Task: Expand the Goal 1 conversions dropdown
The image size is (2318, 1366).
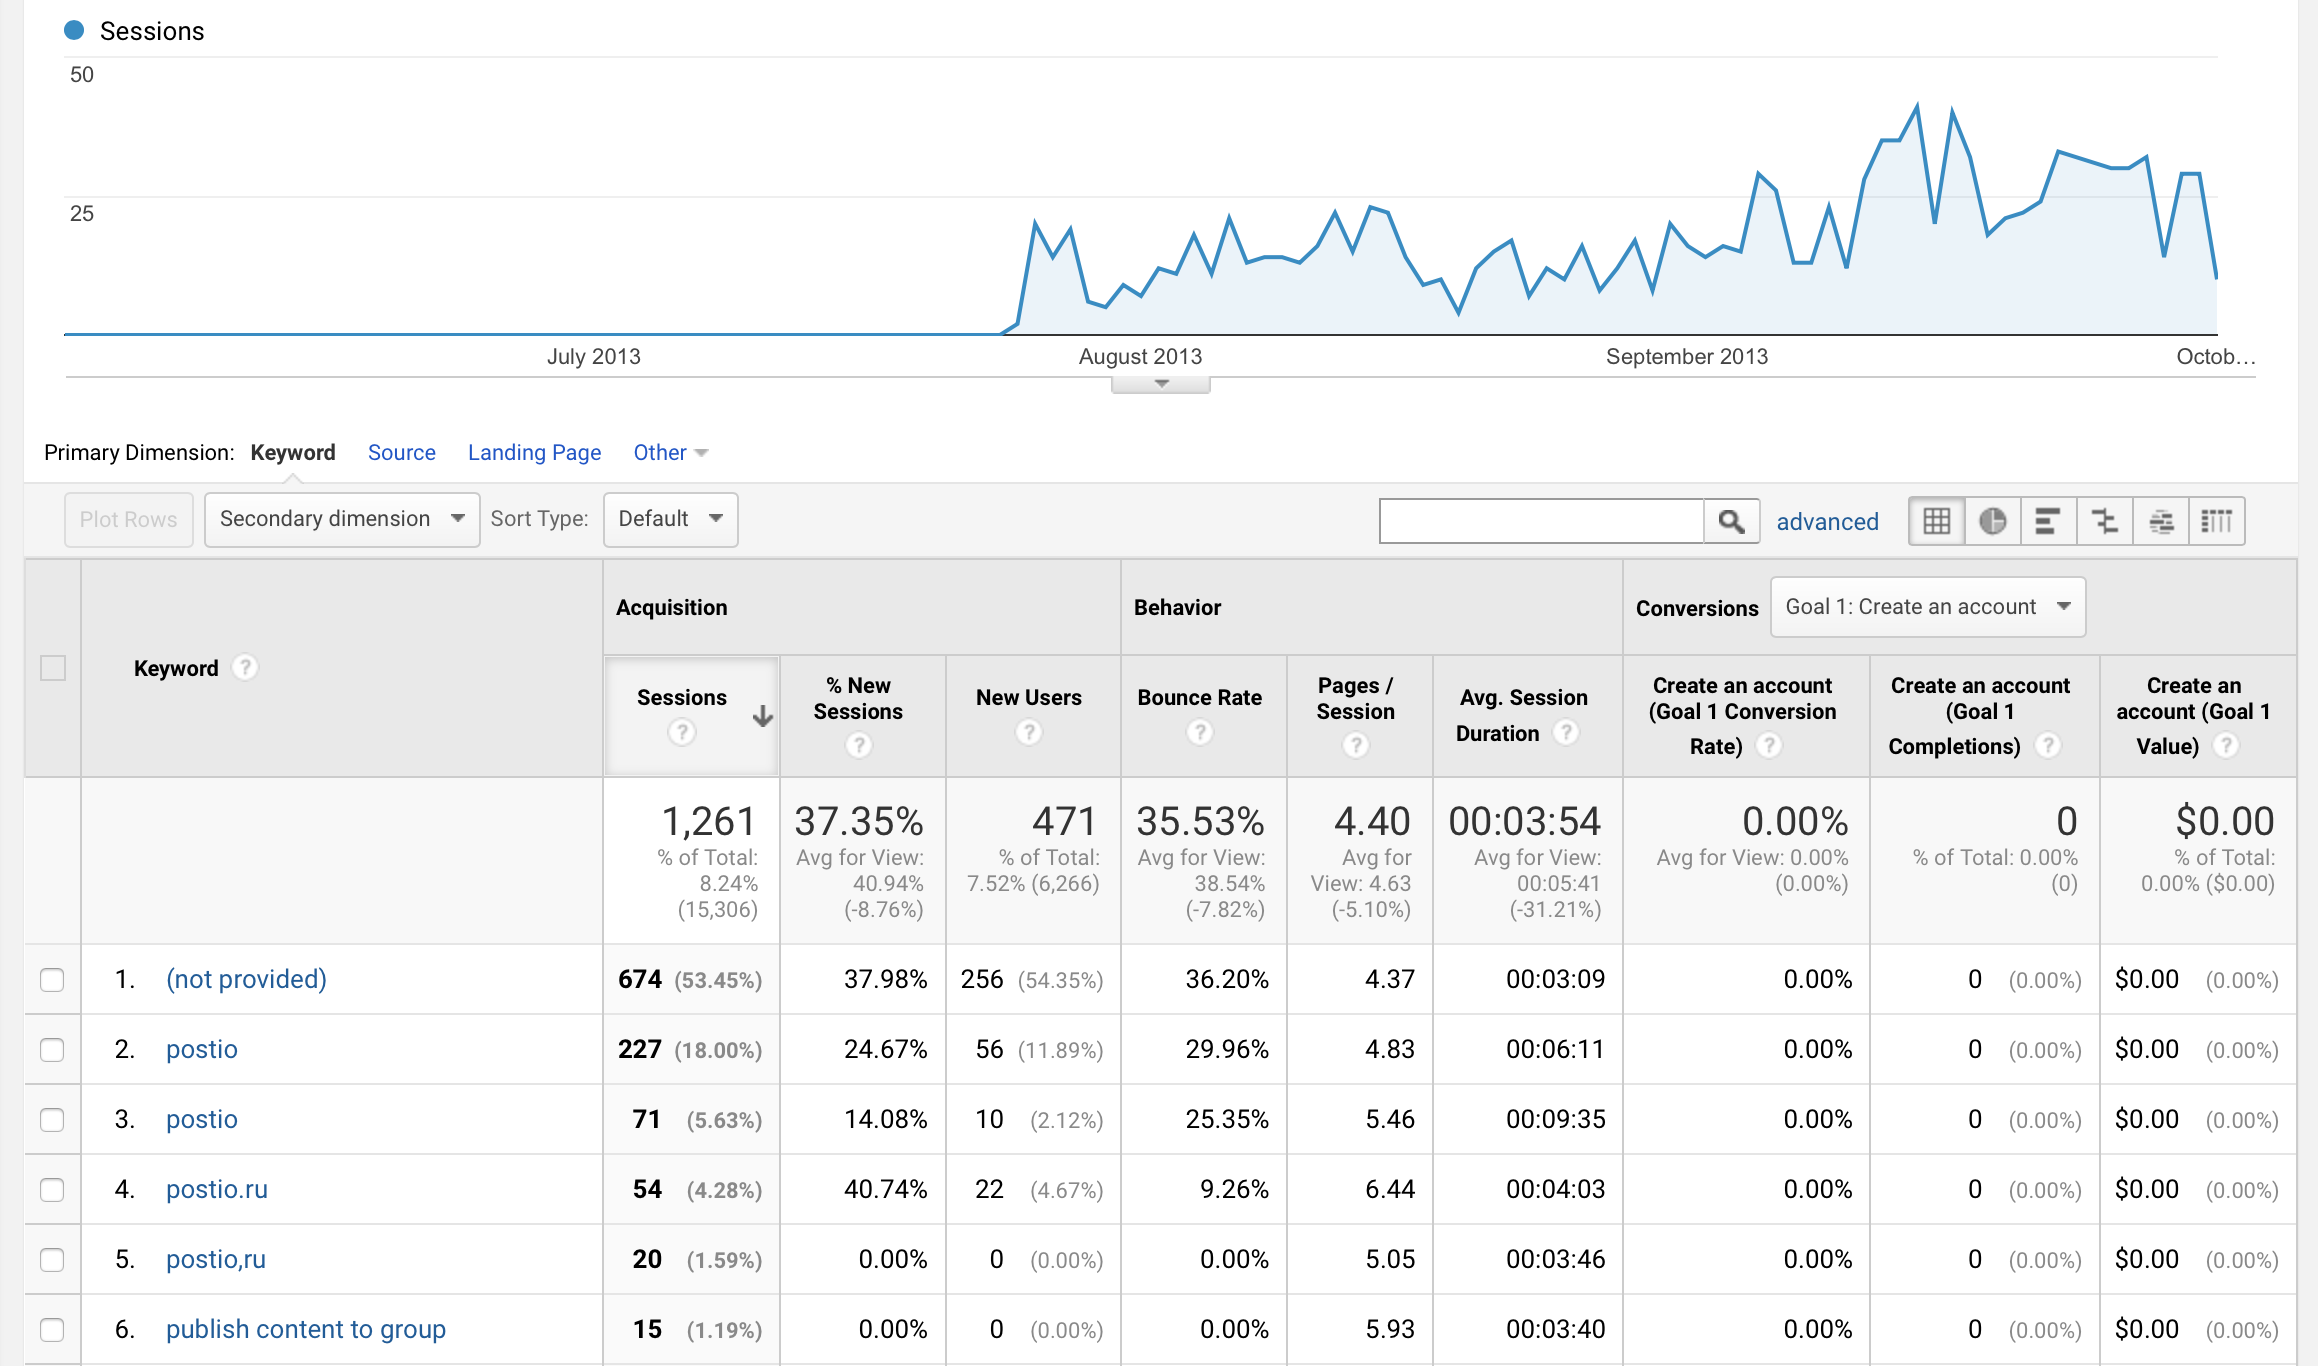Action: coord(1927,607)
